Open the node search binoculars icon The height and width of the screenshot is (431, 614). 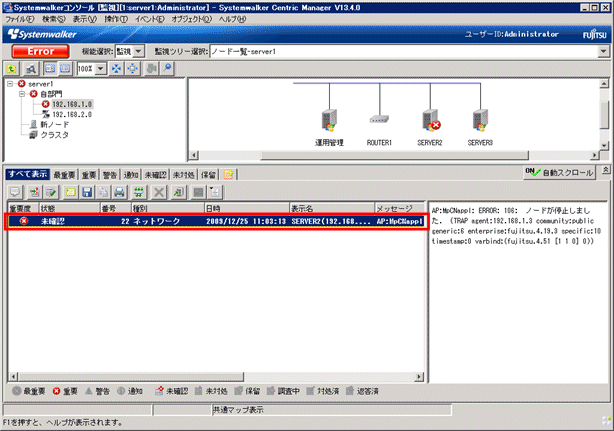(31, 69)
